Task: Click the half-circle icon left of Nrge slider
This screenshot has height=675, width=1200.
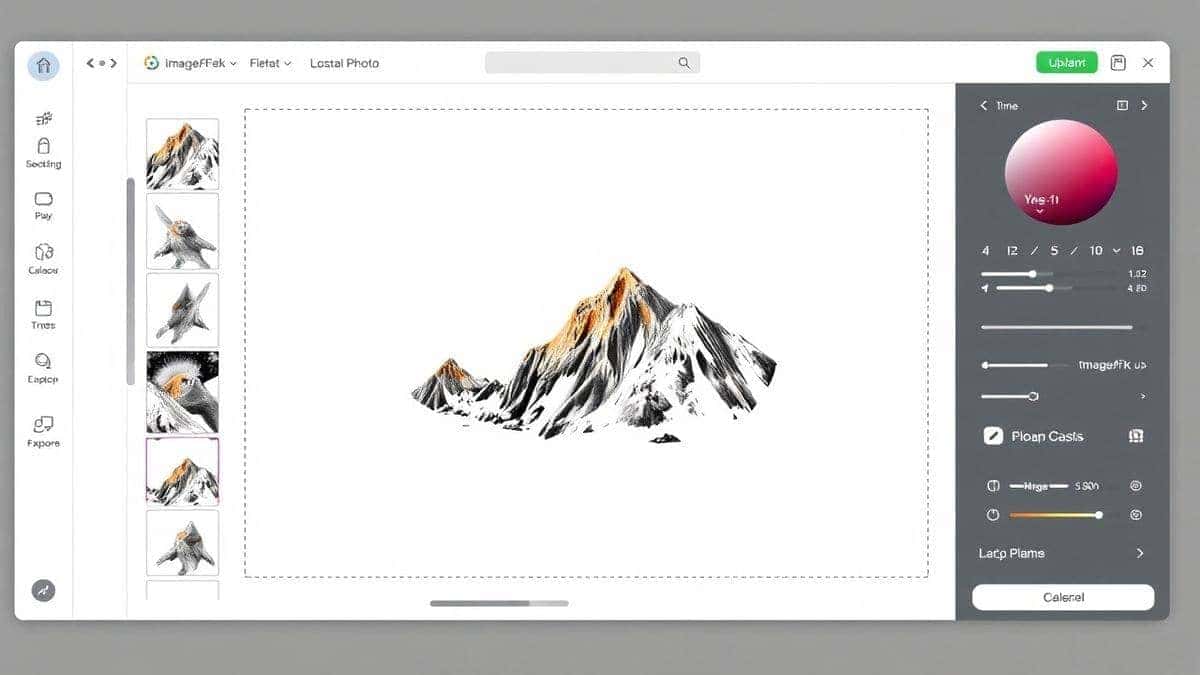Action: click(x=993, y=486)
